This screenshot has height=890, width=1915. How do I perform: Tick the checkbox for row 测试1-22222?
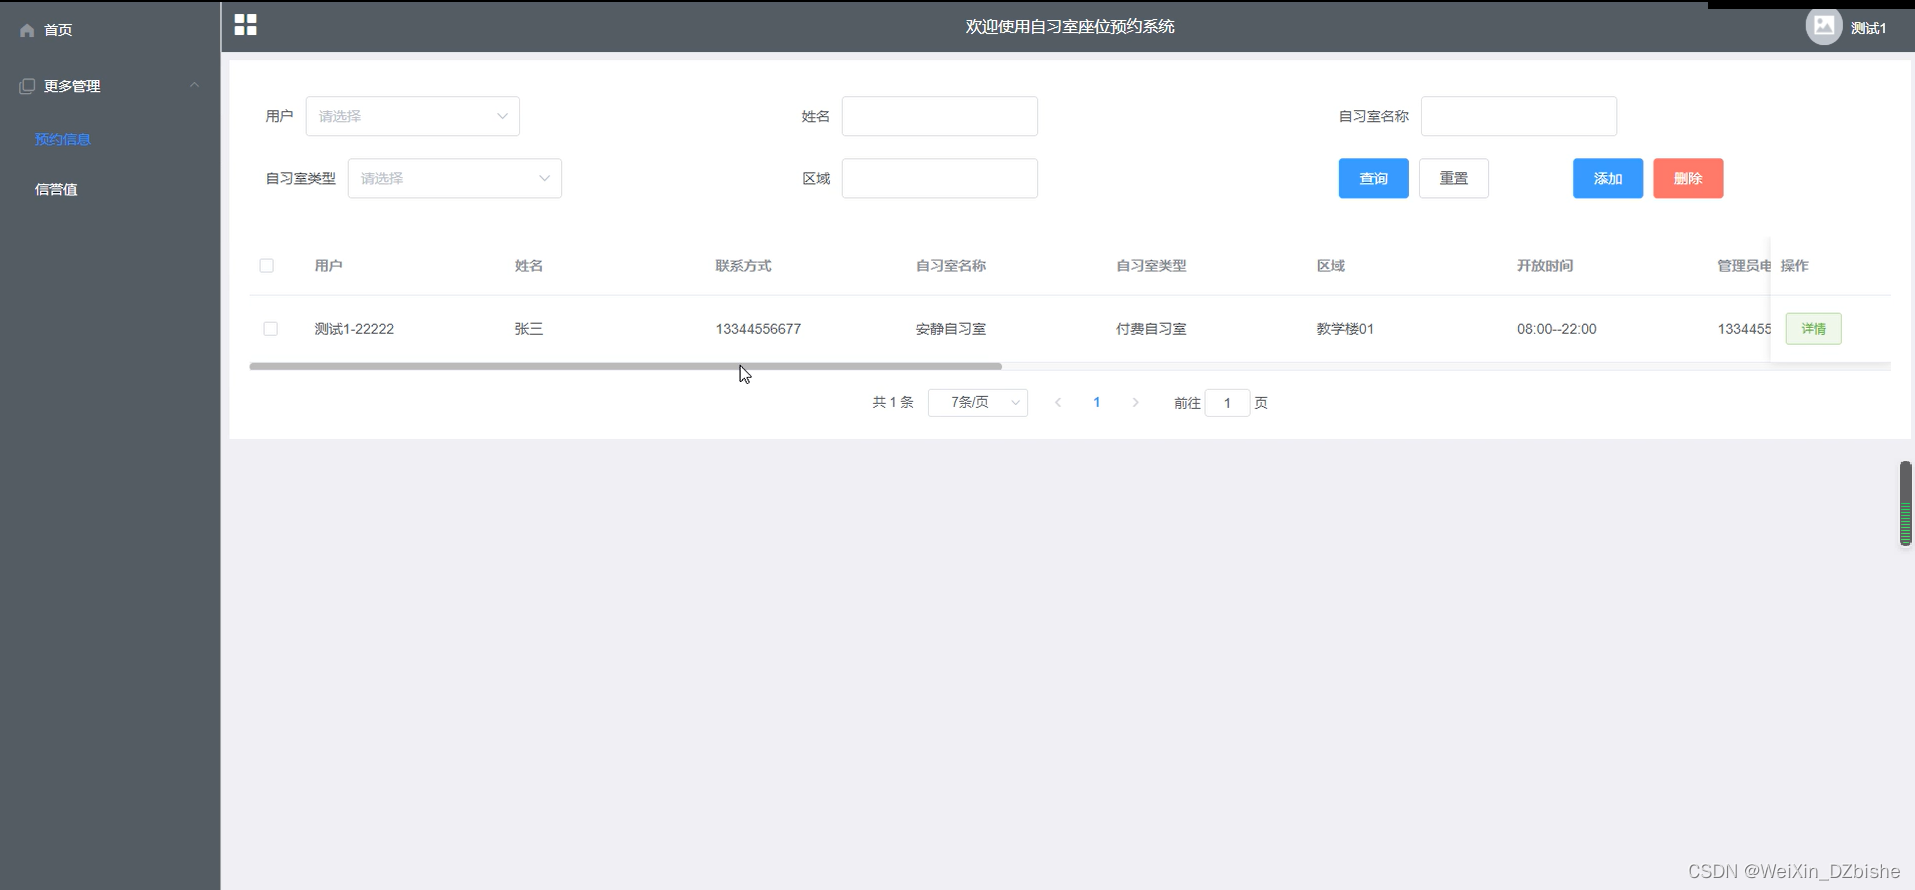[x=271, y=329]
